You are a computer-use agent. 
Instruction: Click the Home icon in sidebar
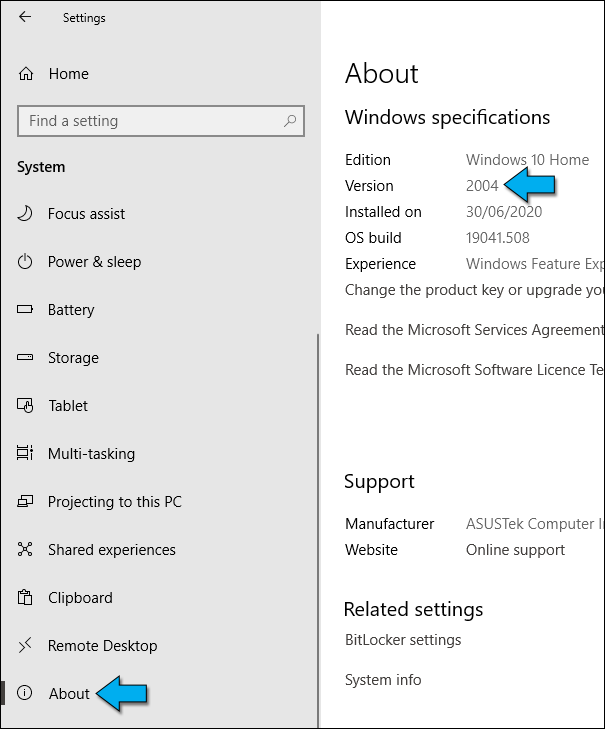[26, 74]
